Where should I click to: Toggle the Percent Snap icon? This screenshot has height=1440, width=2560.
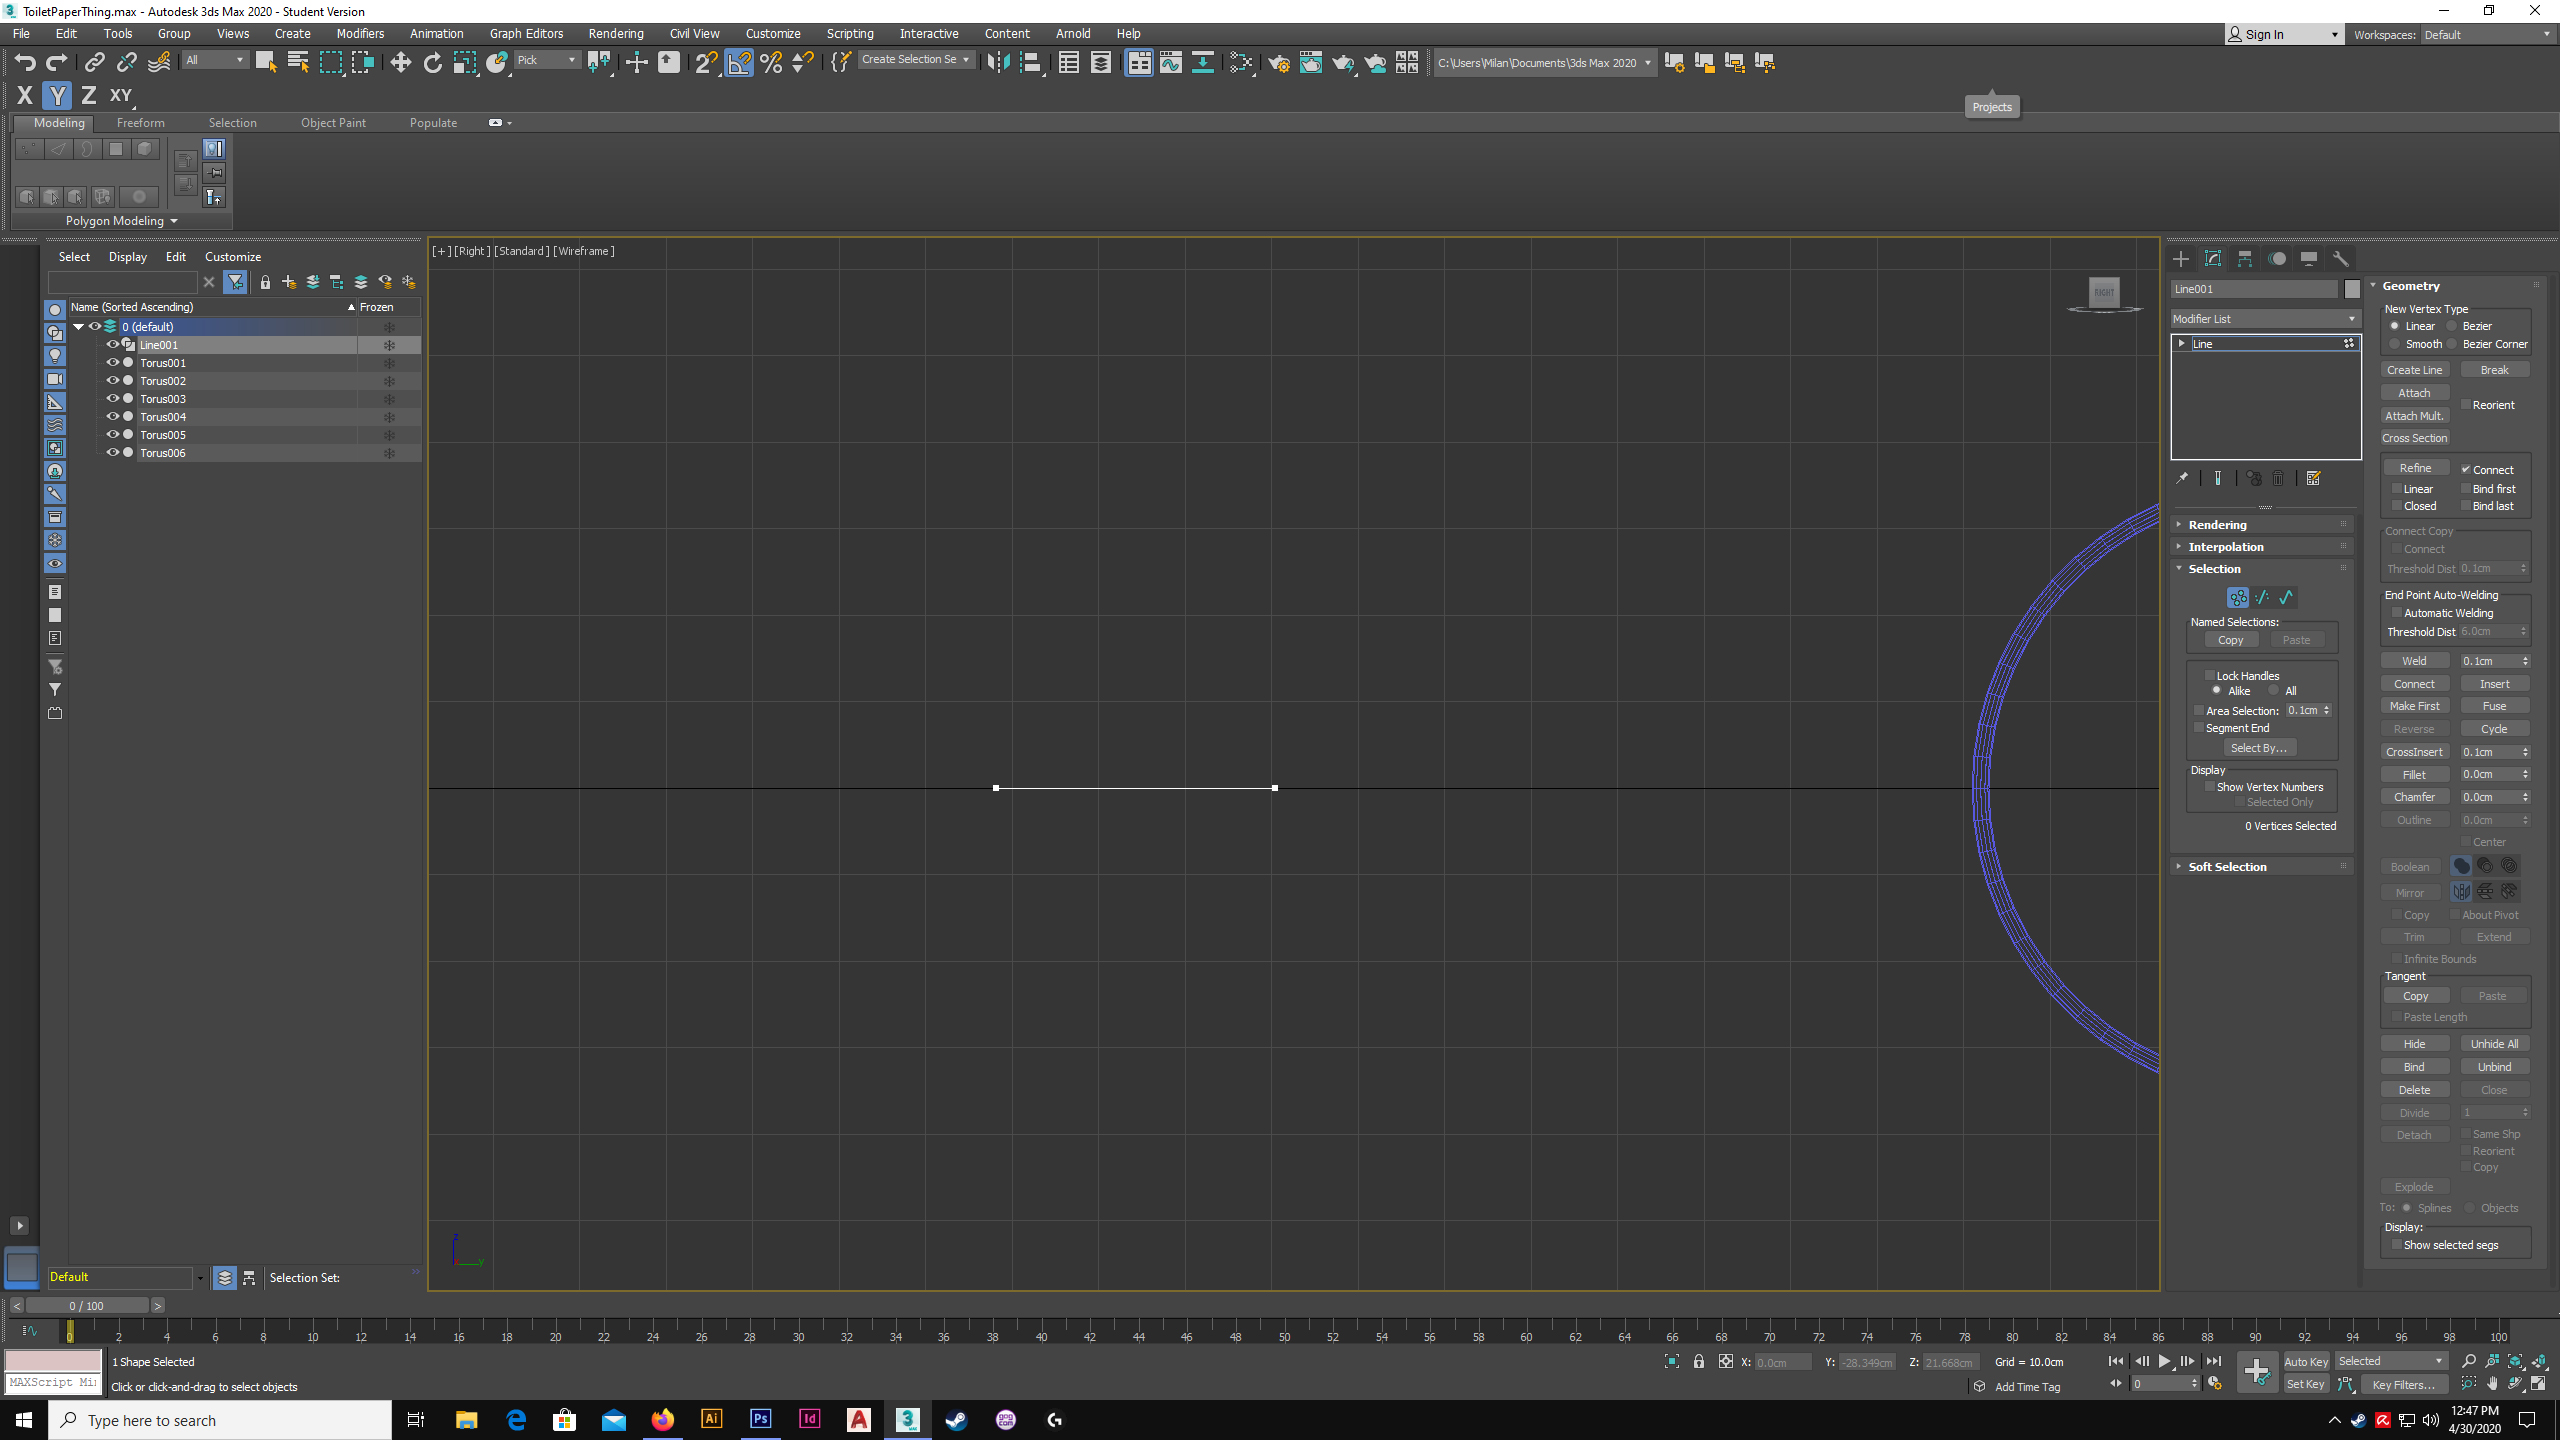771,62
